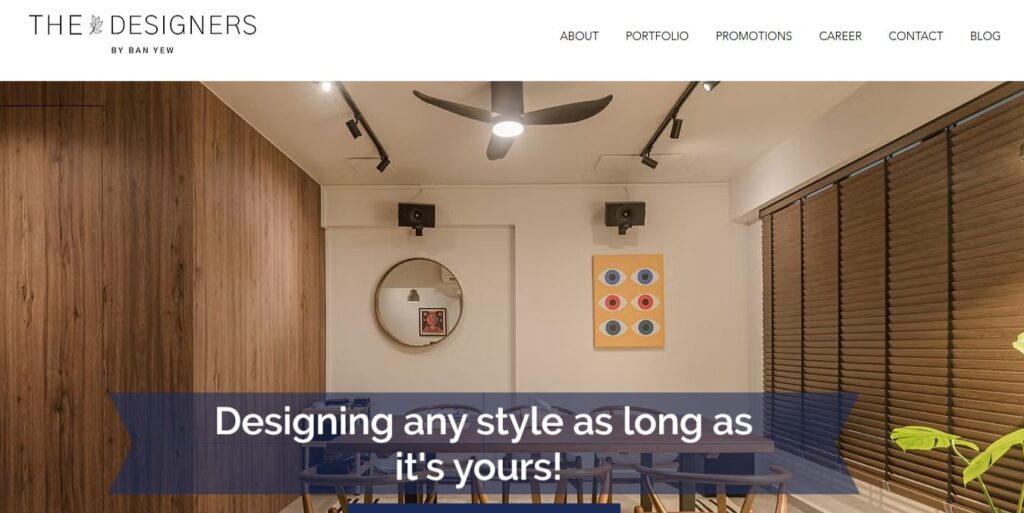1024x513 pixels.
Task: Click the round wall mirror in the photo
Action: (x=419, y=302)
